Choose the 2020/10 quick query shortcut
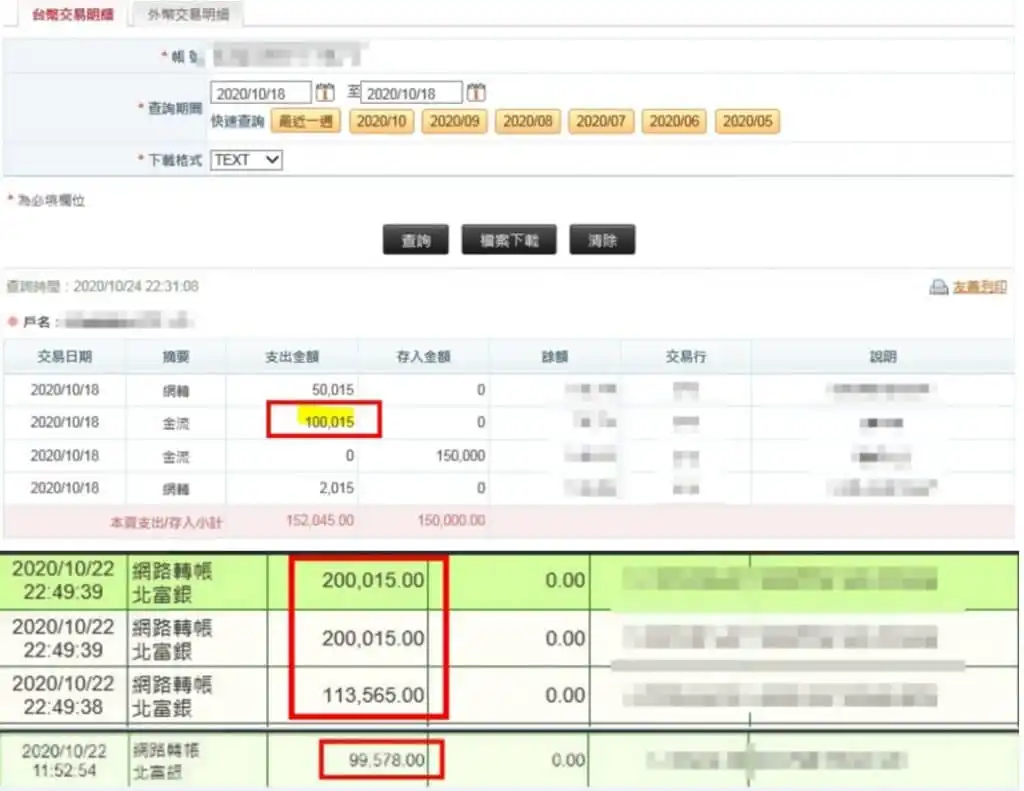This screenshot has height=791, width=1024. pos(381,120)
